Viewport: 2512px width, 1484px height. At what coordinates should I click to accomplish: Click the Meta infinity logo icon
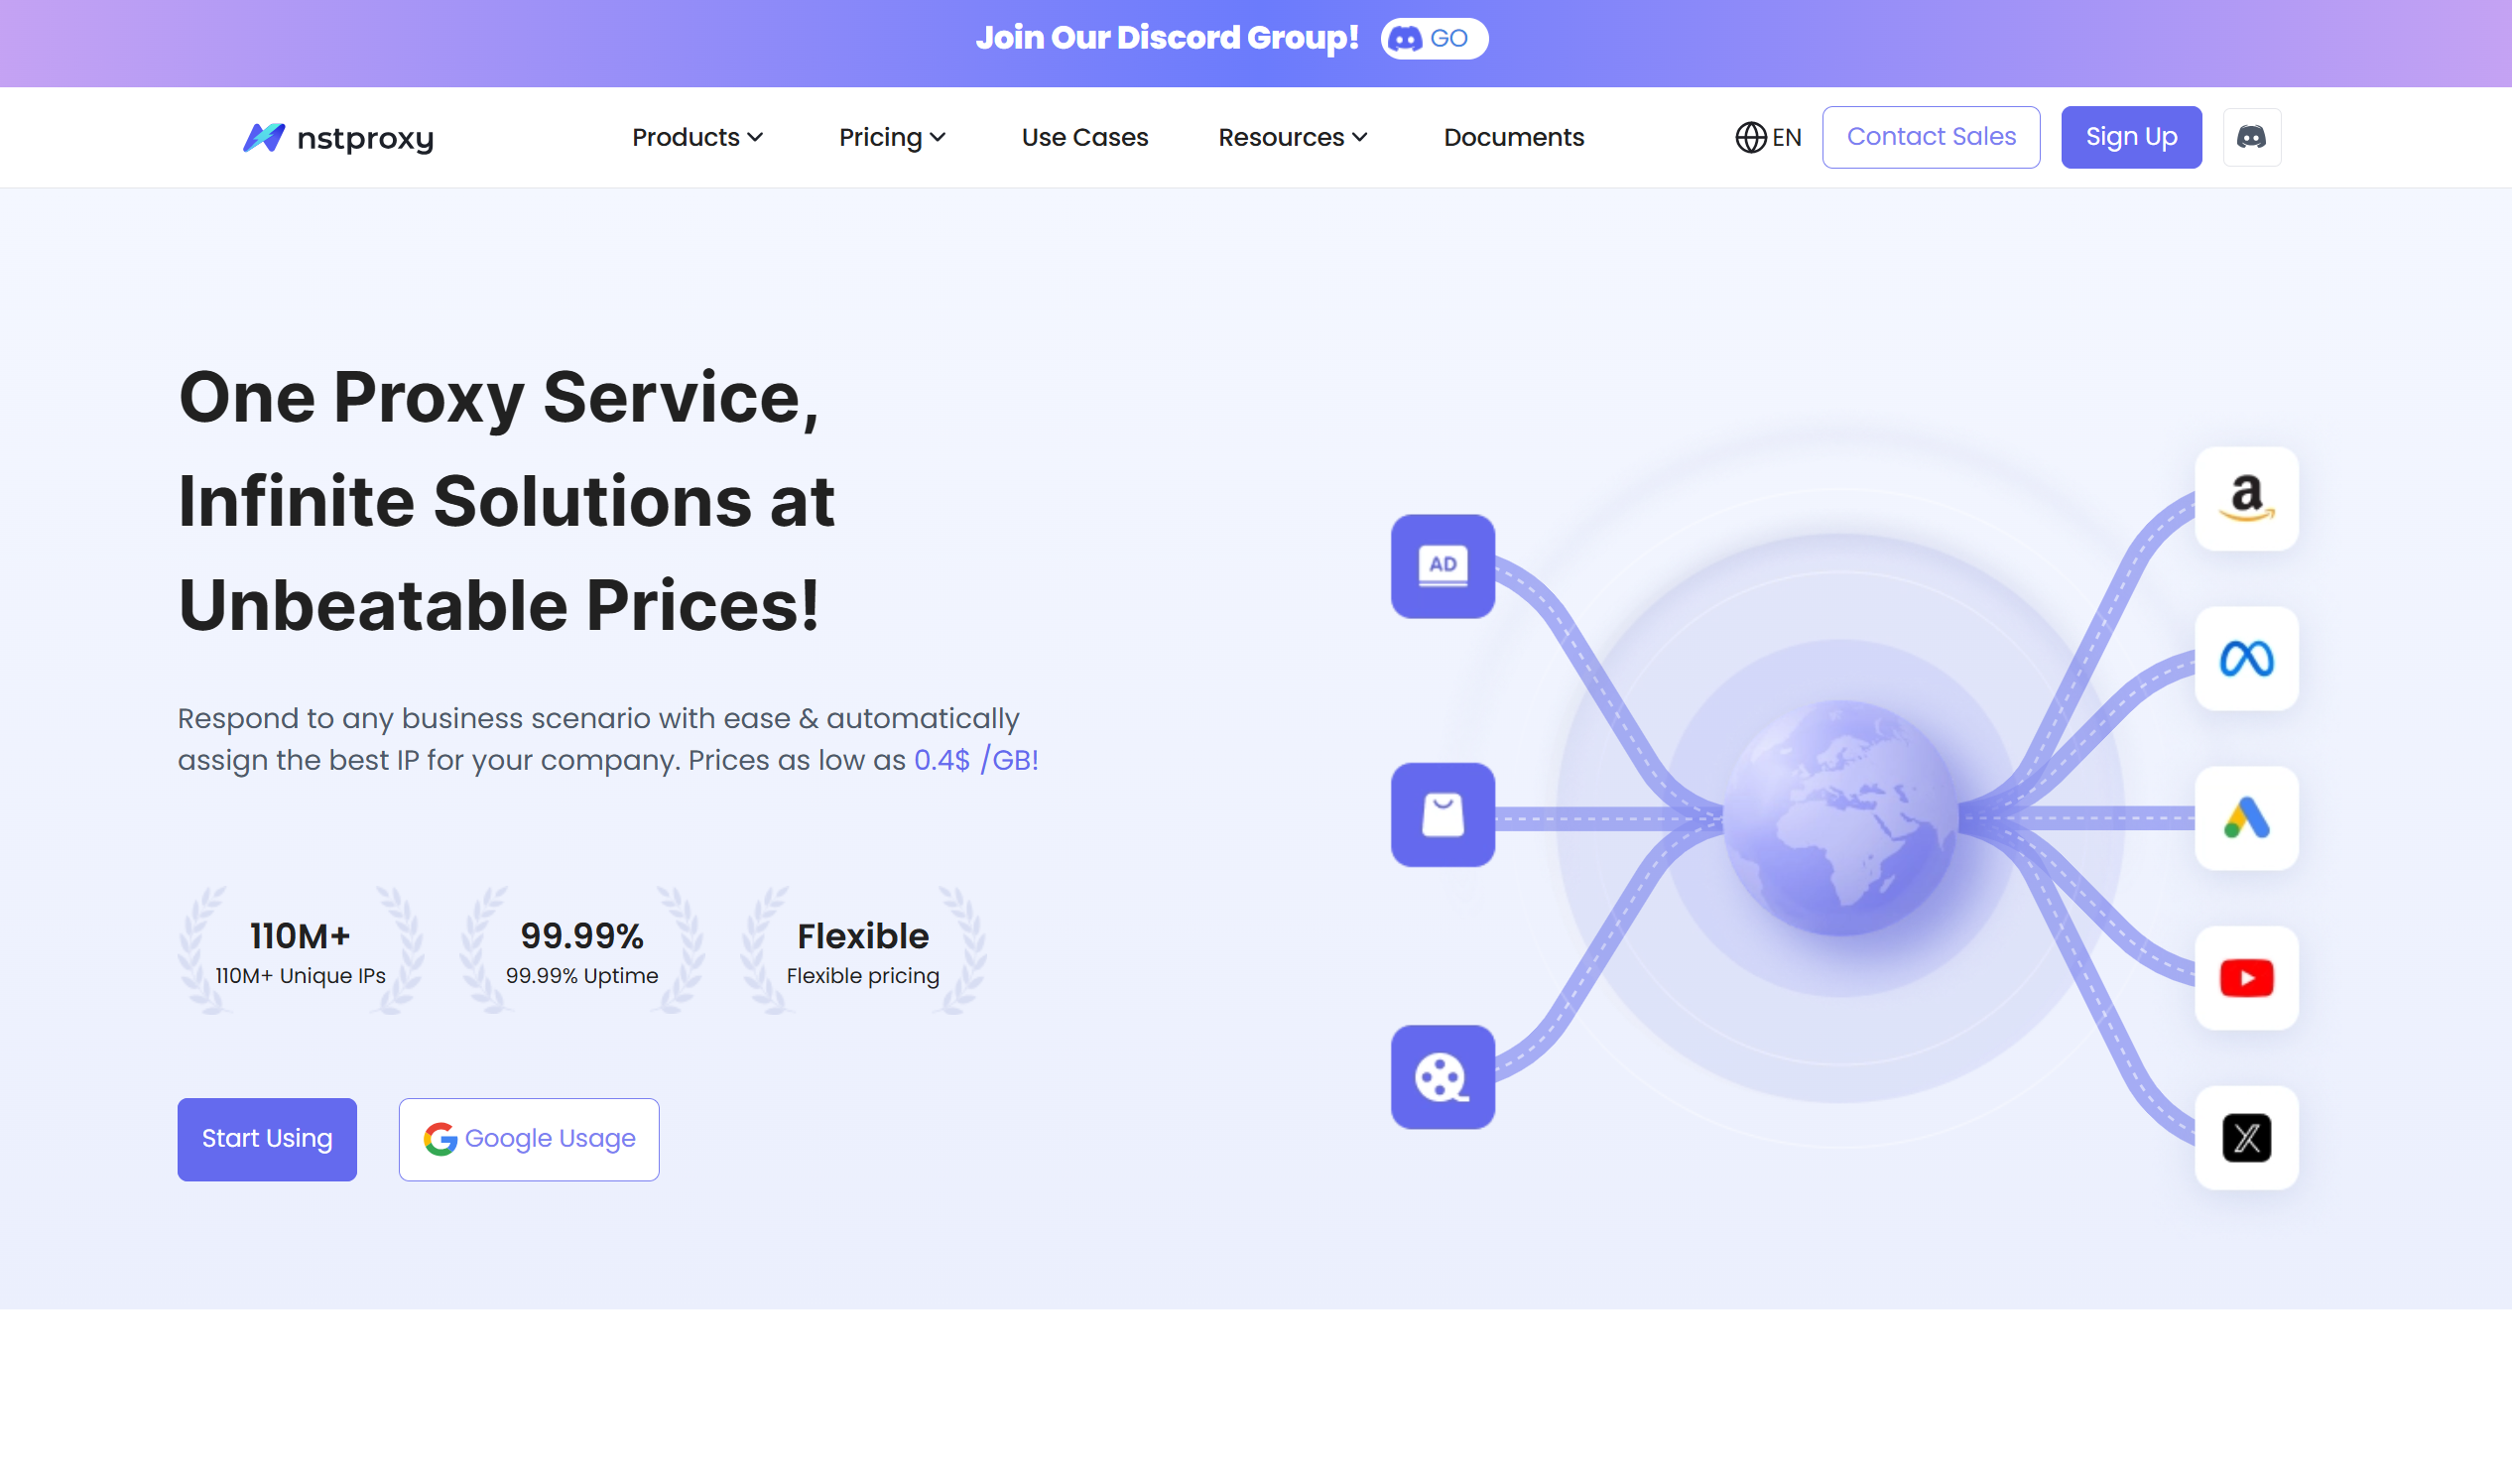click(2246, 658)
